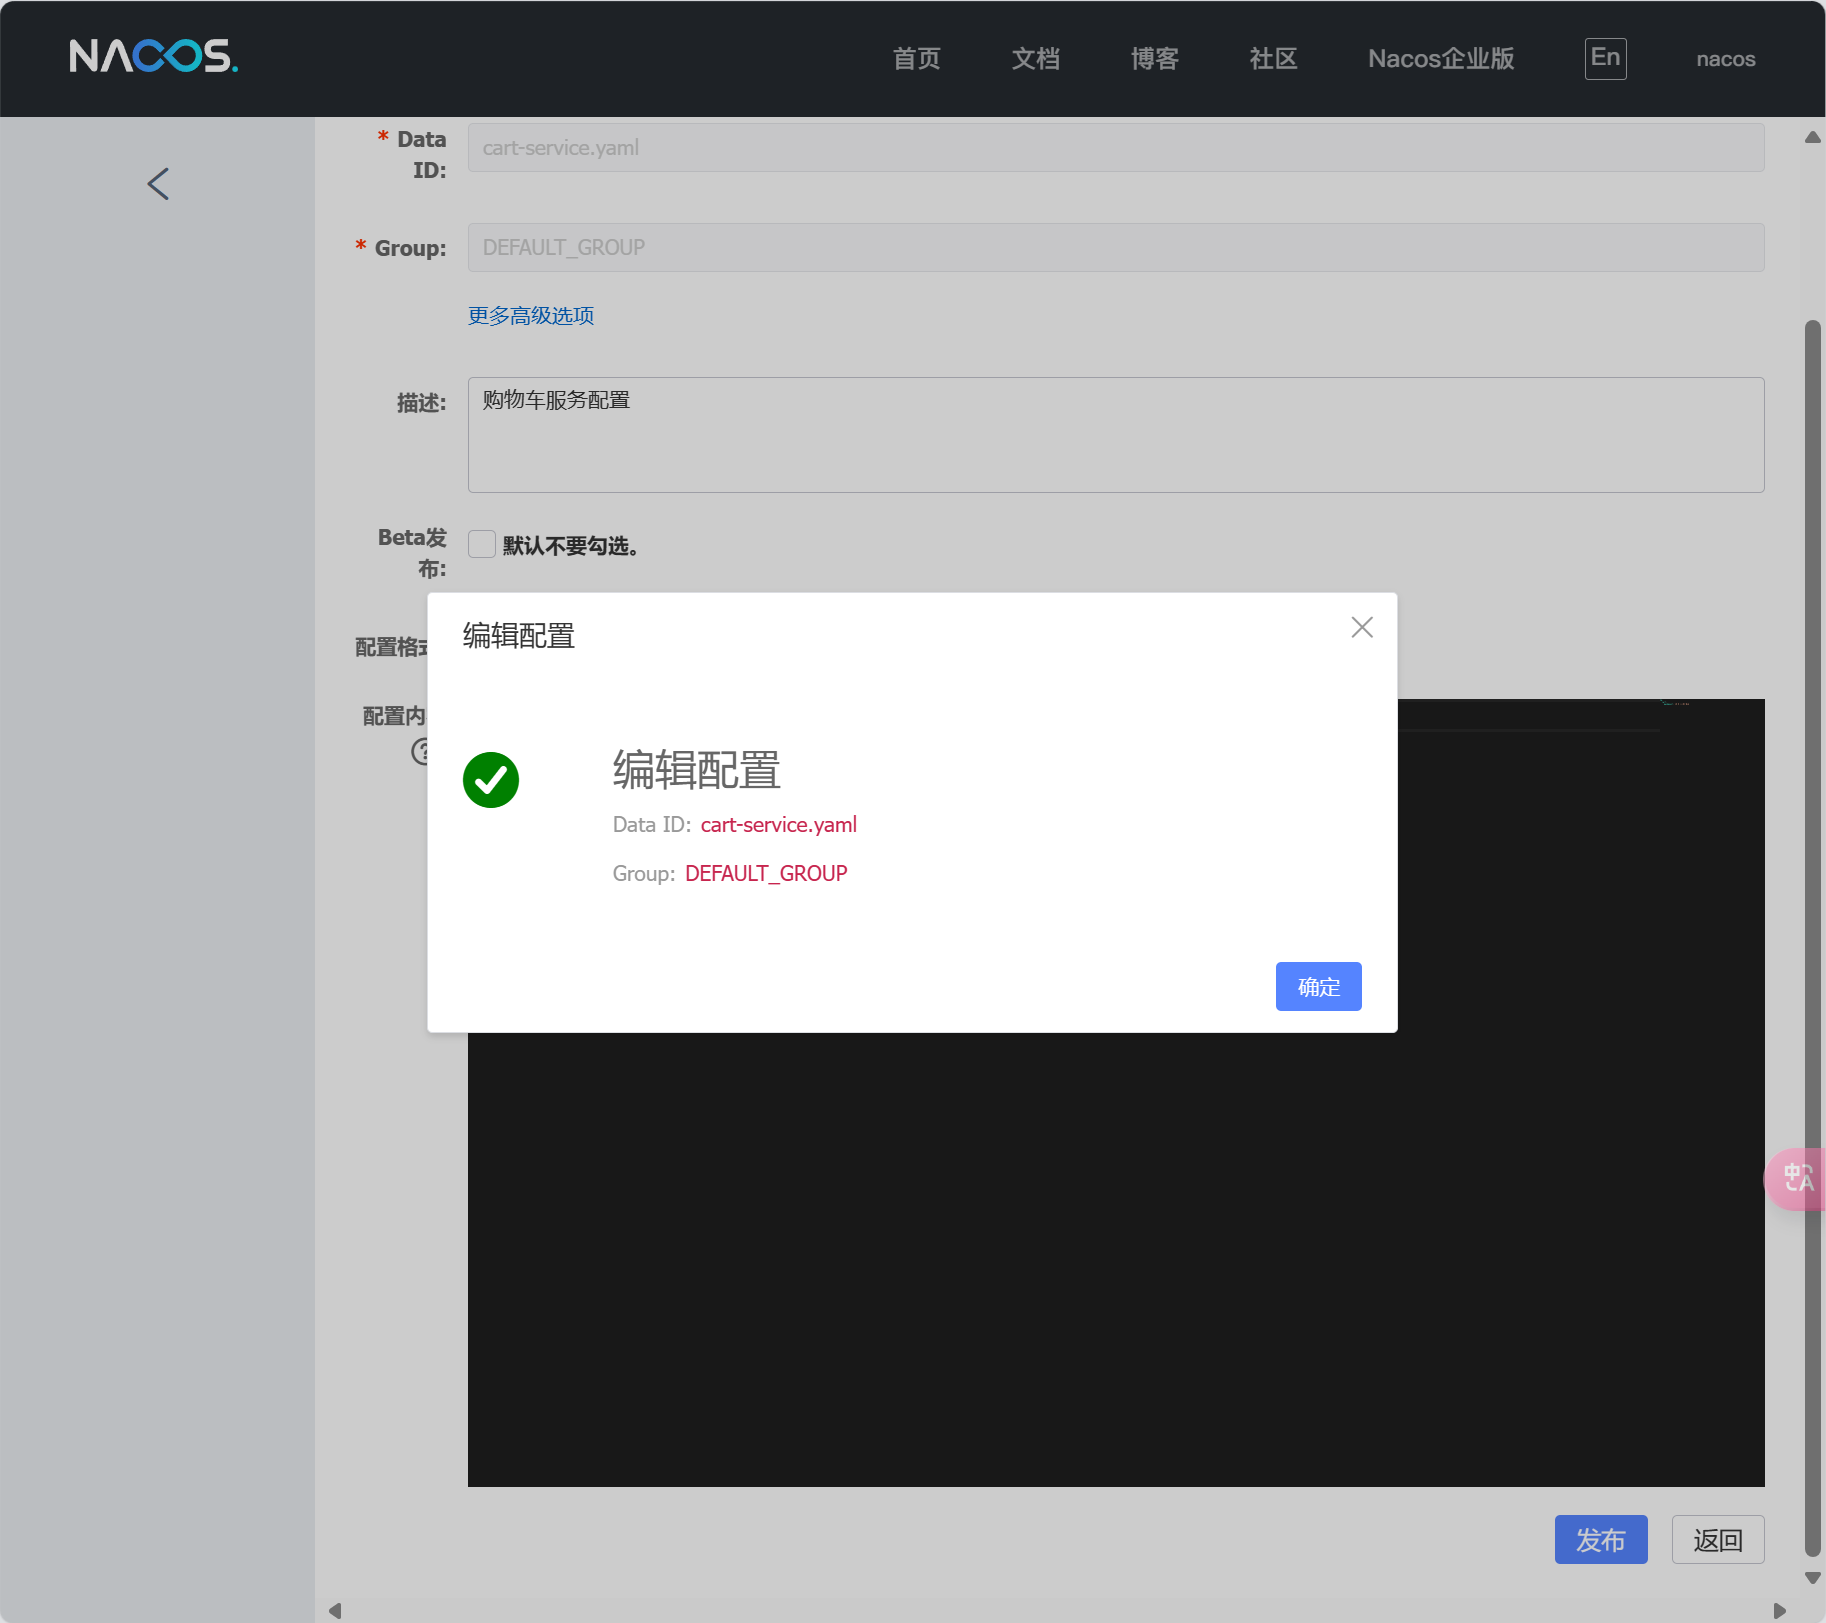
Task: Click the Nacos logo
Action: pos(153,57)
